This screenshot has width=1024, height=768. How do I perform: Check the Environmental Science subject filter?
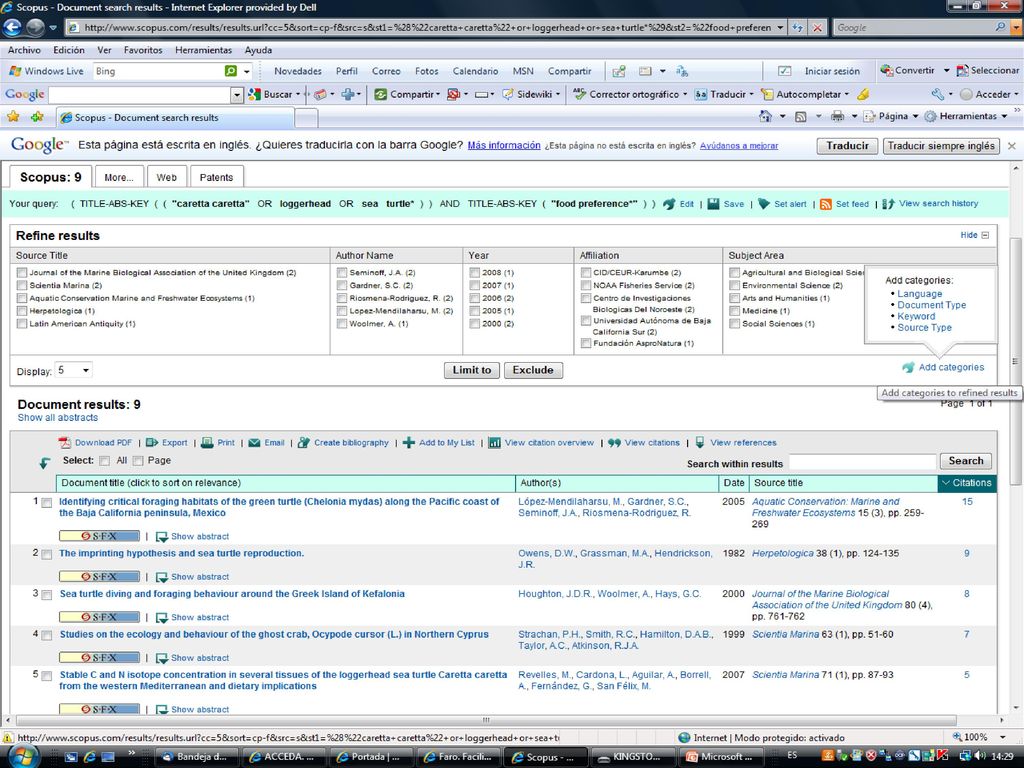pyautogui.click(x=735, y=285)
